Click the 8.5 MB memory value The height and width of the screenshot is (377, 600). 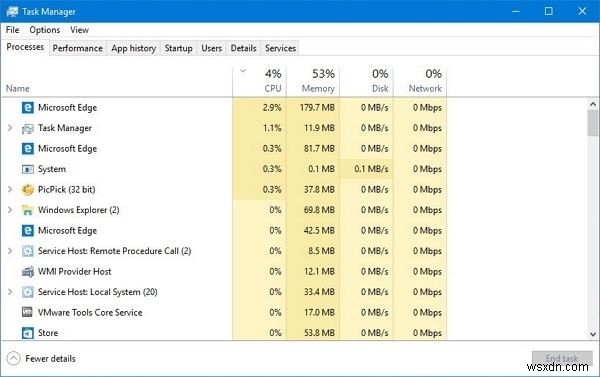point(321,251)
